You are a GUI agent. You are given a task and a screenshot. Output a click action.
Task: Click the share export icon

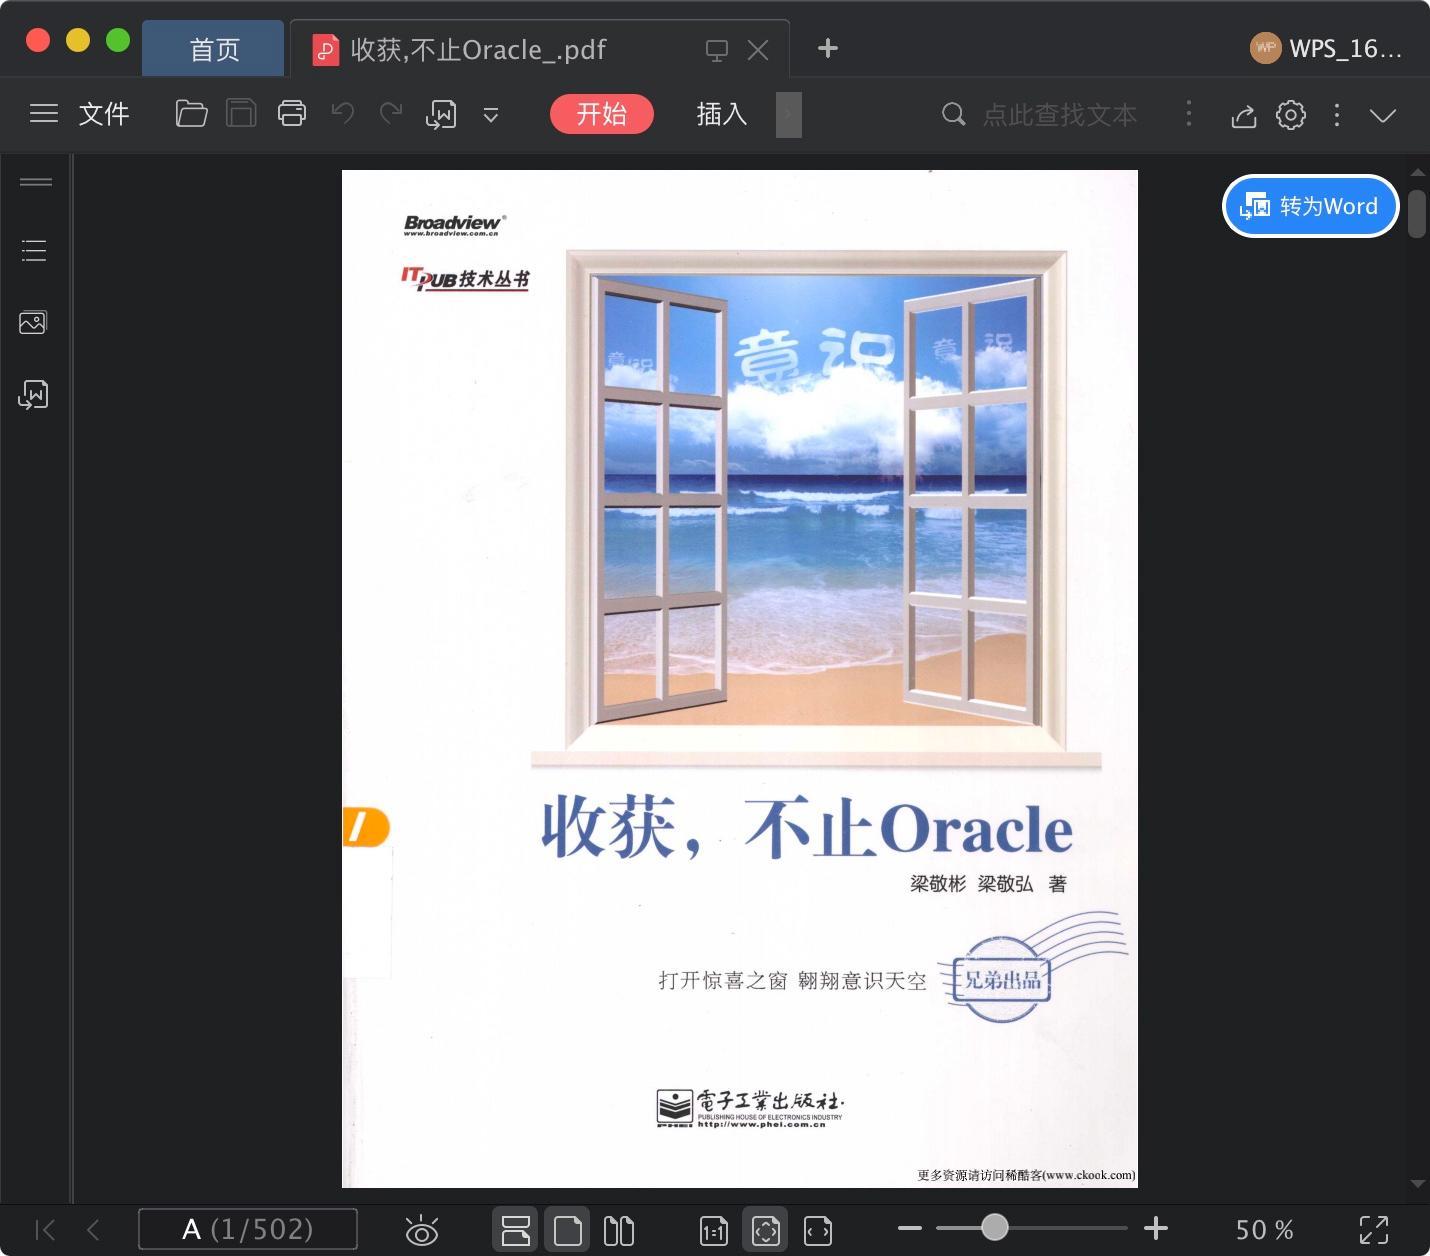[x=1243, y=115]
